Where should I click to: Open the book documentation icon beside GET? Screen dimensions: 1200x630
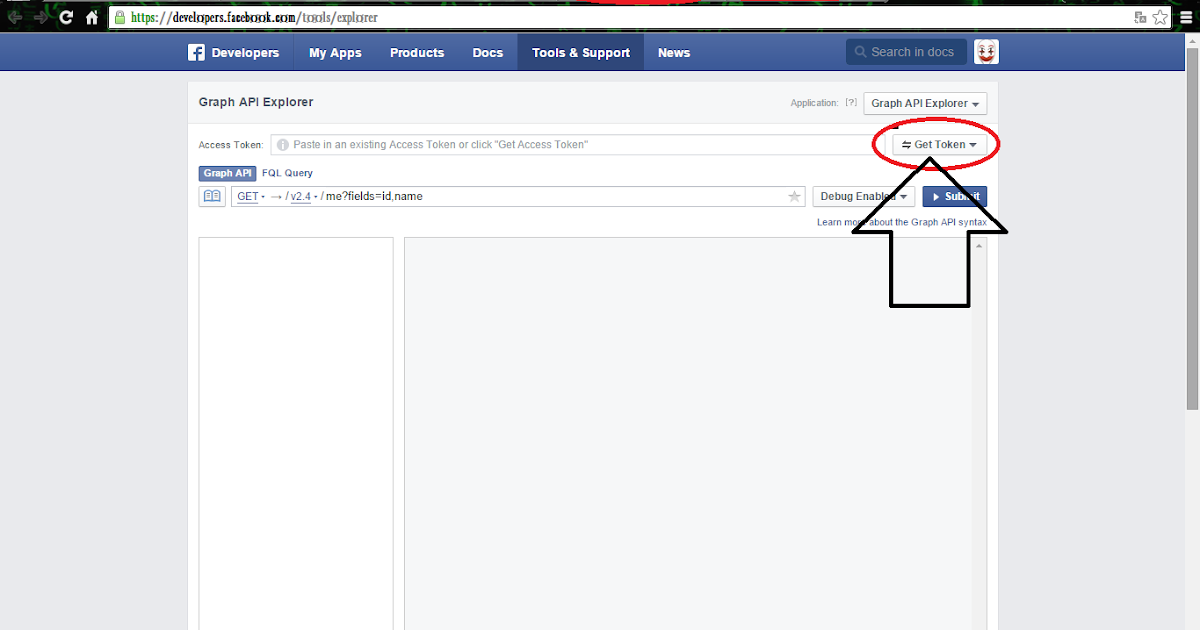(x=212, y=196)
